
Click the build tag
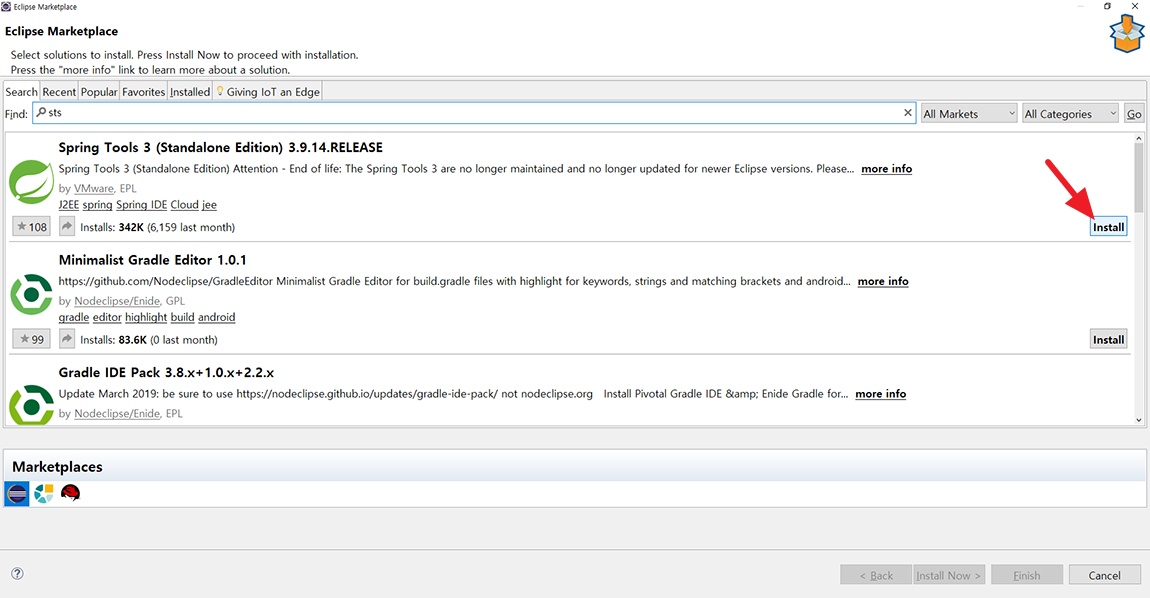click(x=183, y=317)
